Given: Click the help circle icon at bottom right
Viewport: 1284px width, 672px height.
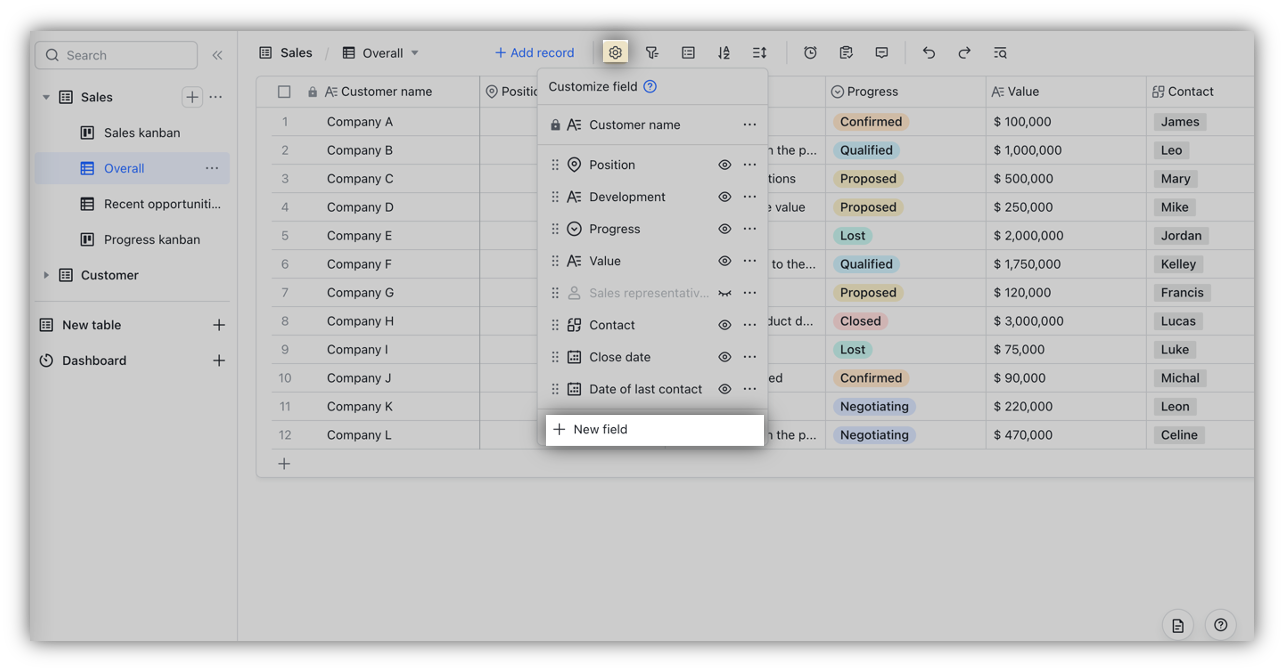Looking at the screenshot, I should pos(1220,625).
